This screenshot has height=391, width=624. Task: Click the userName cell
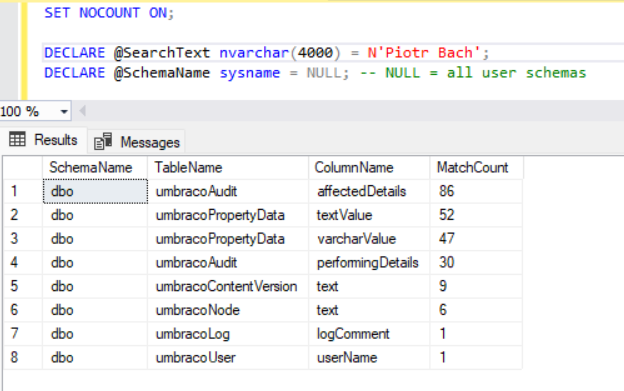click(x=369, y=357)
